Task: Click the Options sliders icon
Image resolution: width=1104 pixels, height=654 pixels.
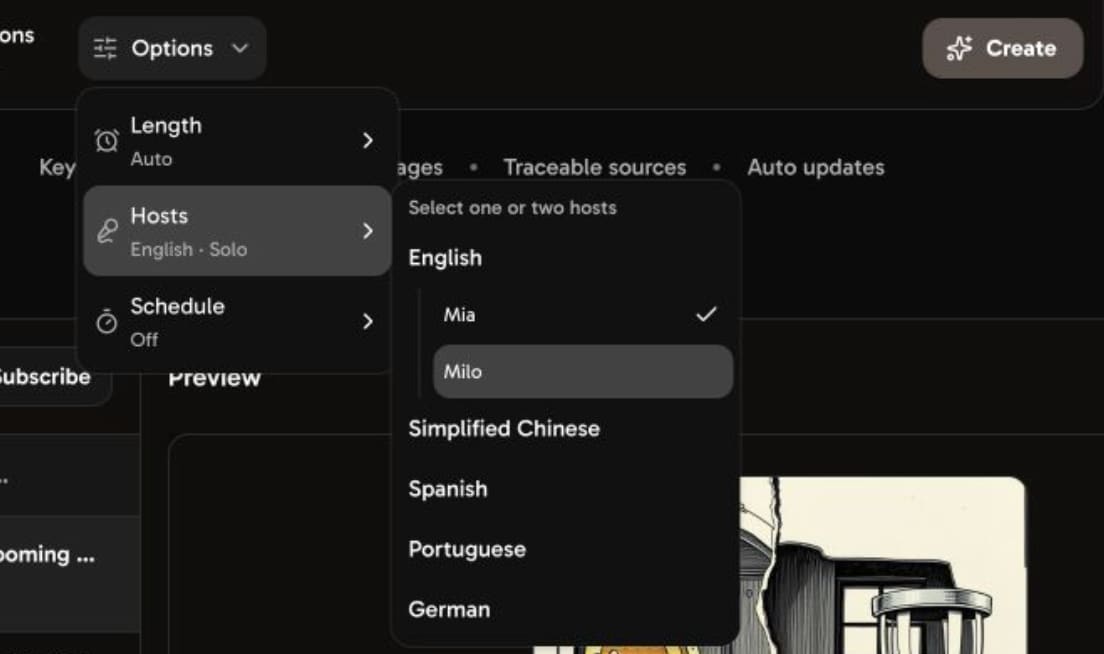Action: click(105, 49)
